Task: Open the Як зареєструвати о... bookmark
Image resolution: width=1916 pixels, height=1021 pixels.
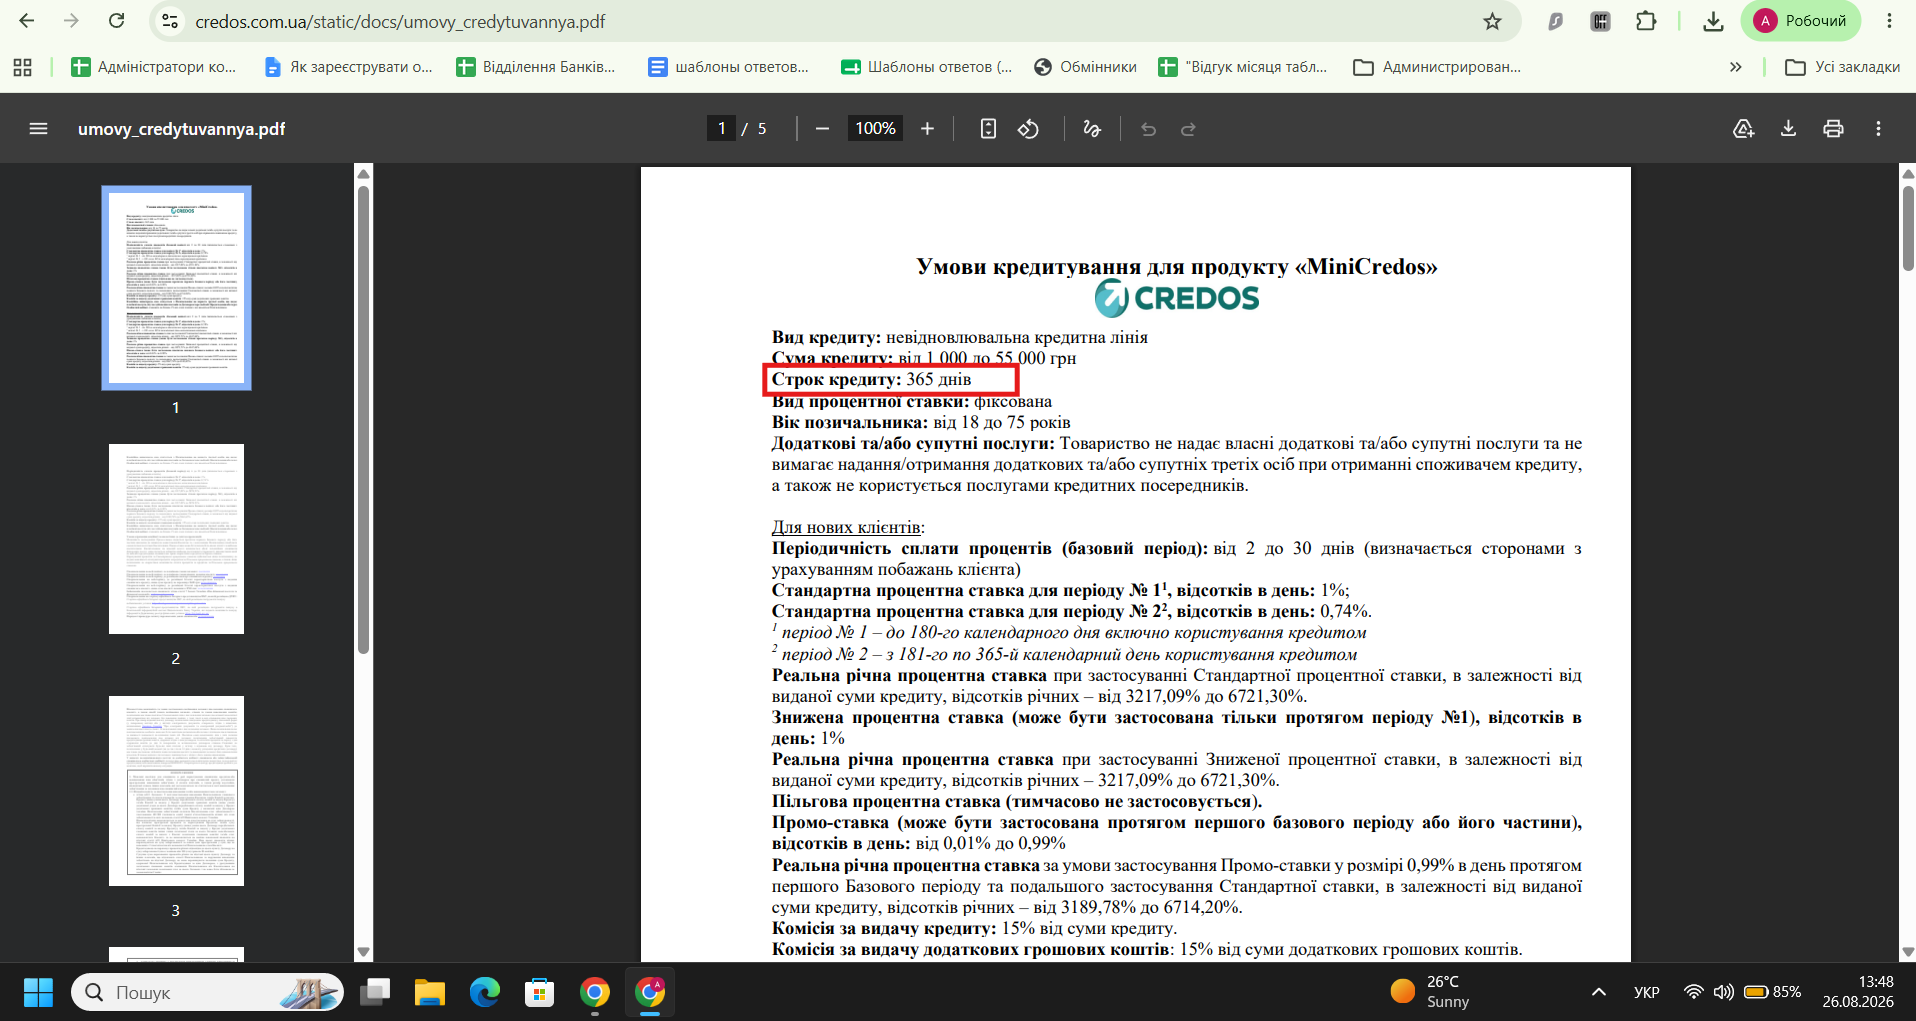Action: (348, 67)
